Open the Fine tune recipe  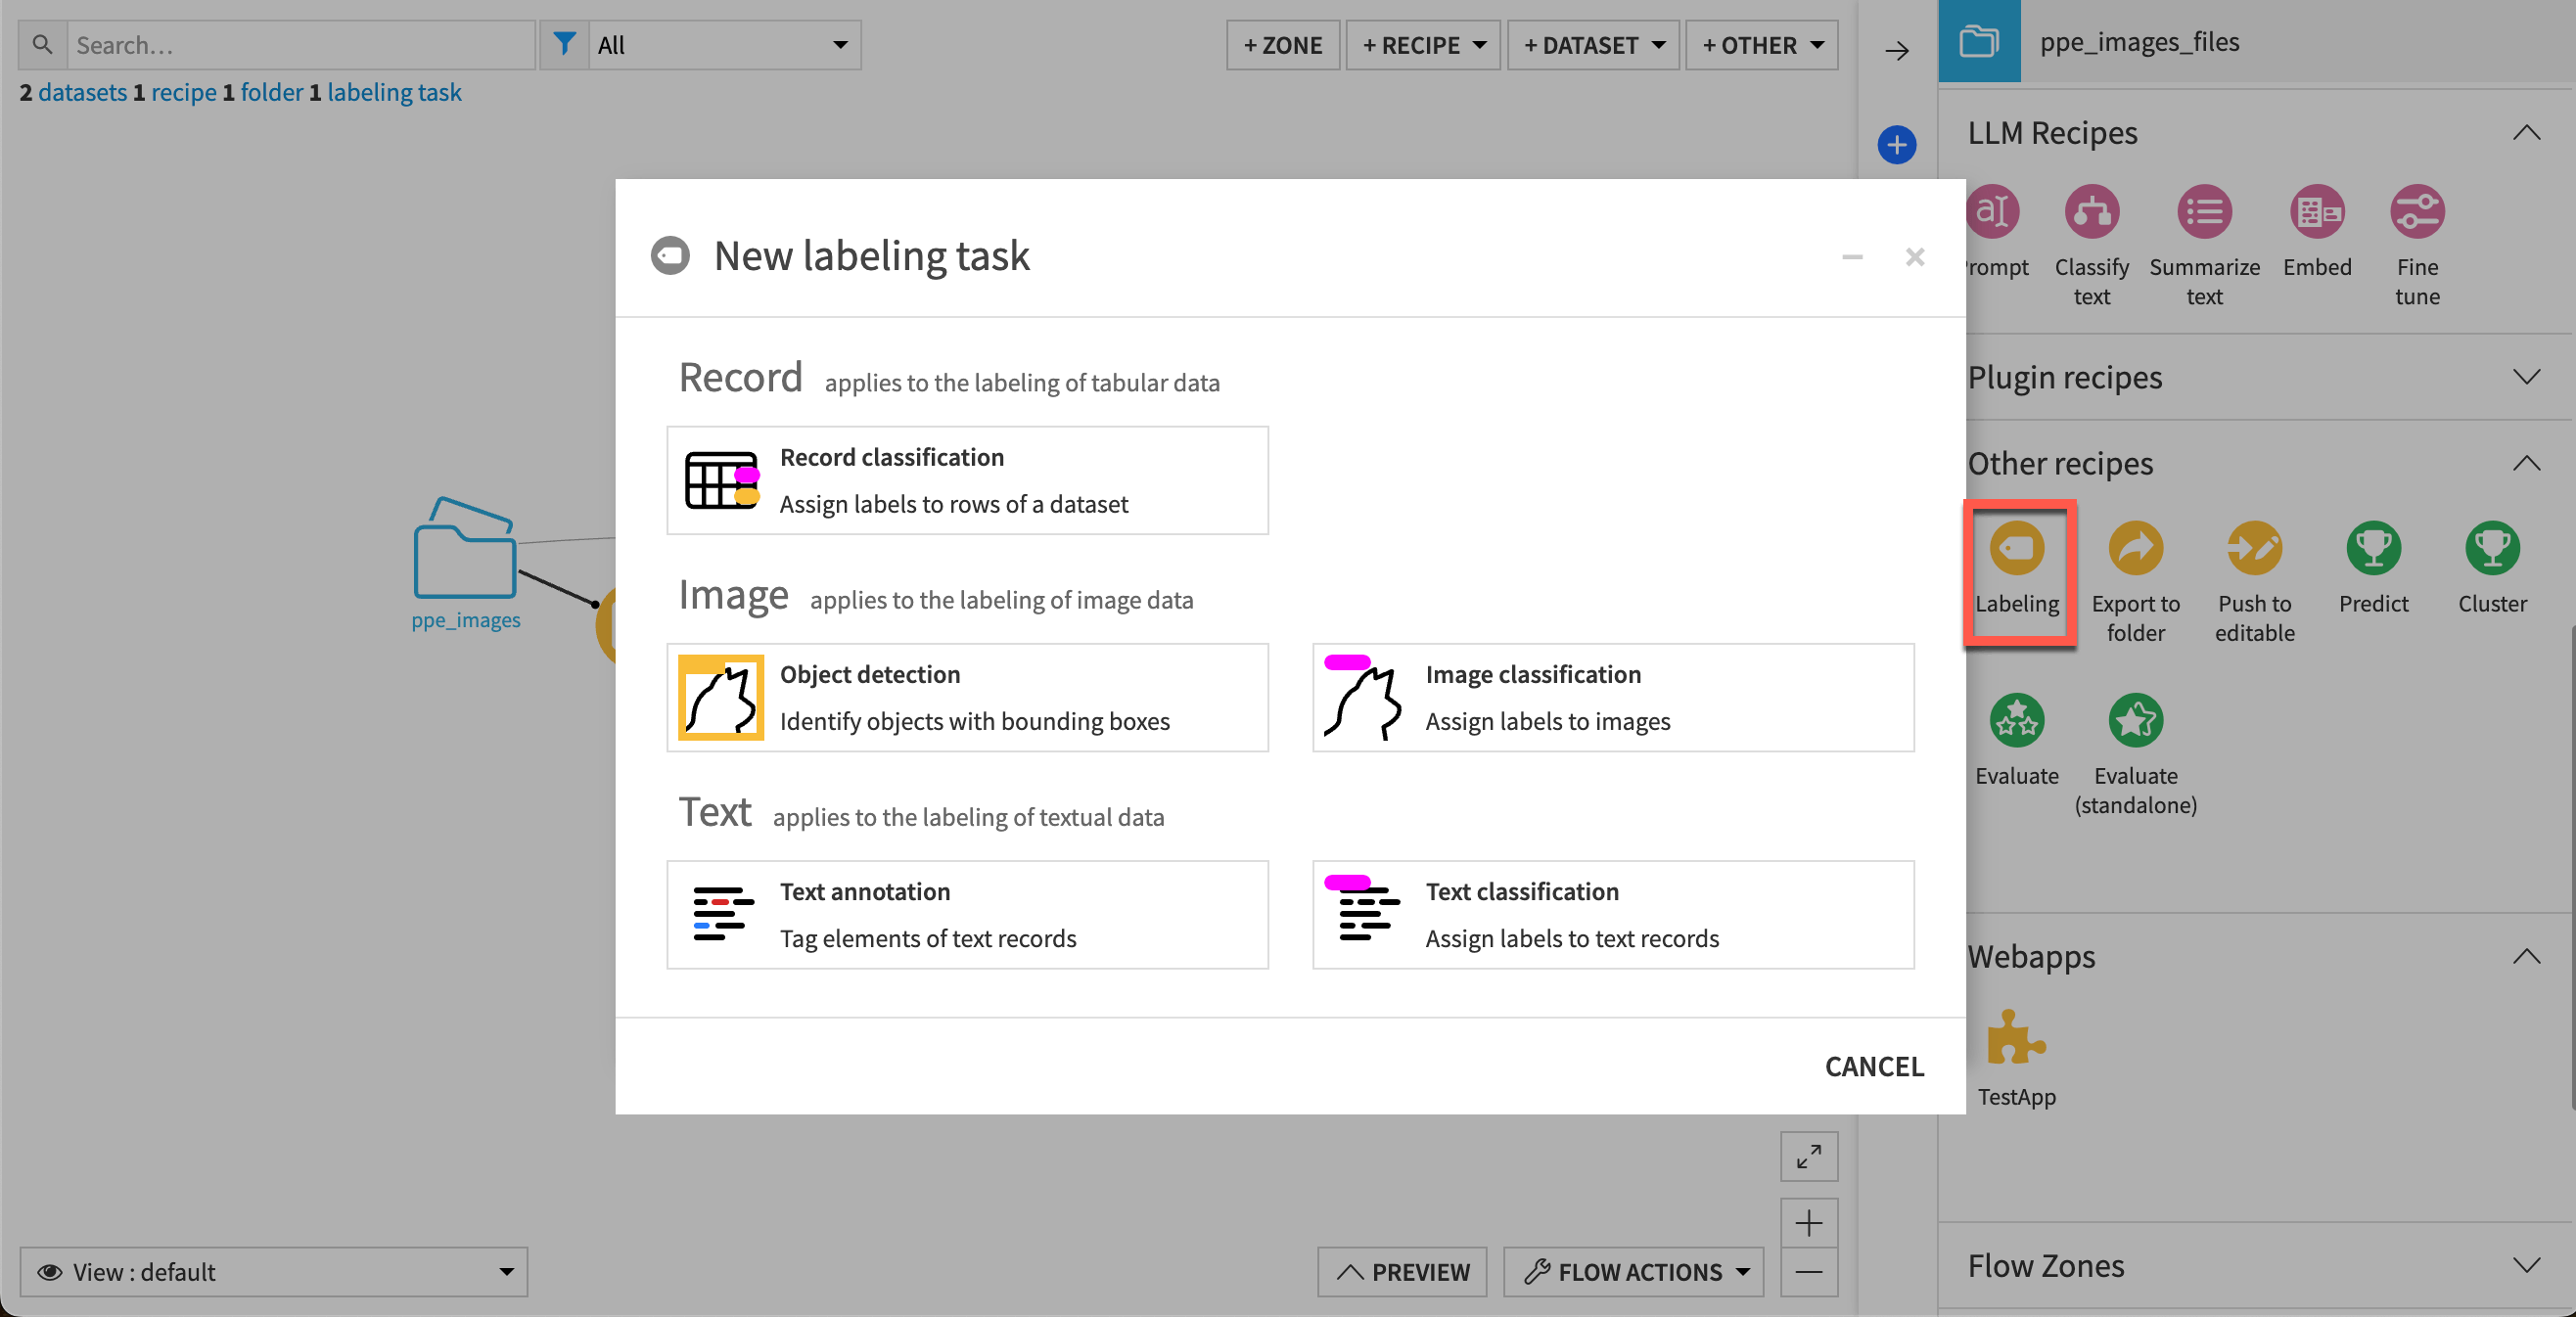[2417, 212]
